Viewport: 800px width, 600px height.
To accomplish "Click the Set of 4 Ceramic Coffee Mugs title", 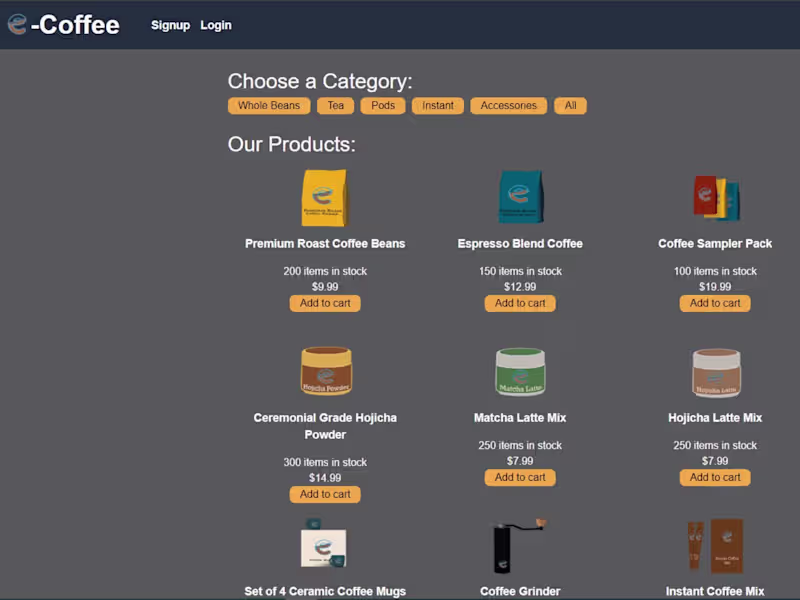I will pyautogui.click(x=325, y=591).
